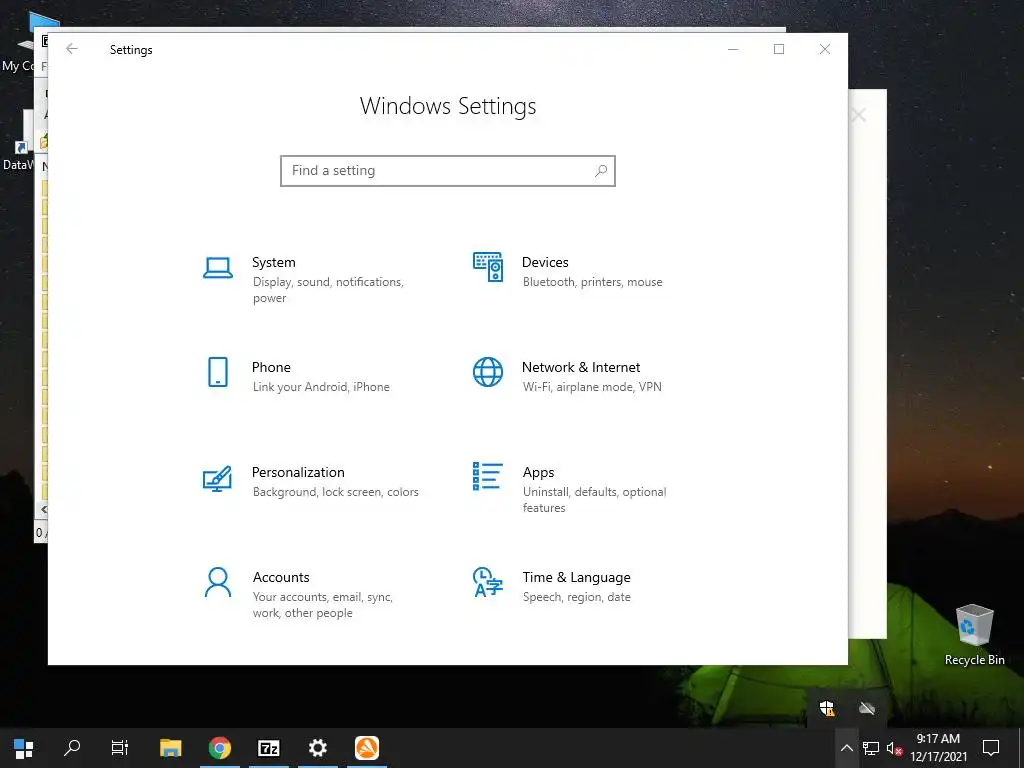Click the Apps list icon
1024x768 pixels.
[x=488, y=476]
